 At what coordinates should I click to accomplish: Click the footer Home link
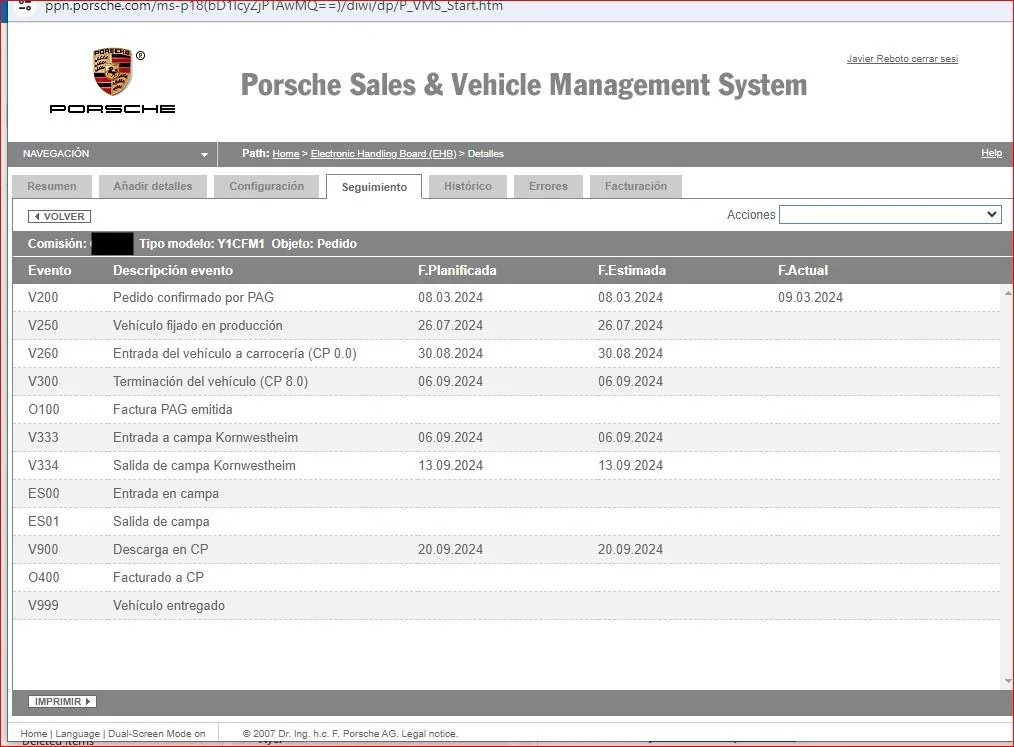[34, 733]
